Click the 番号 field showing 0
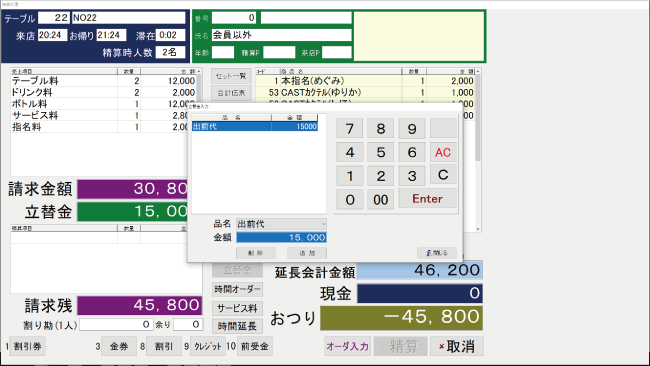This screenshot has height=366, width=650. [234, 18]
